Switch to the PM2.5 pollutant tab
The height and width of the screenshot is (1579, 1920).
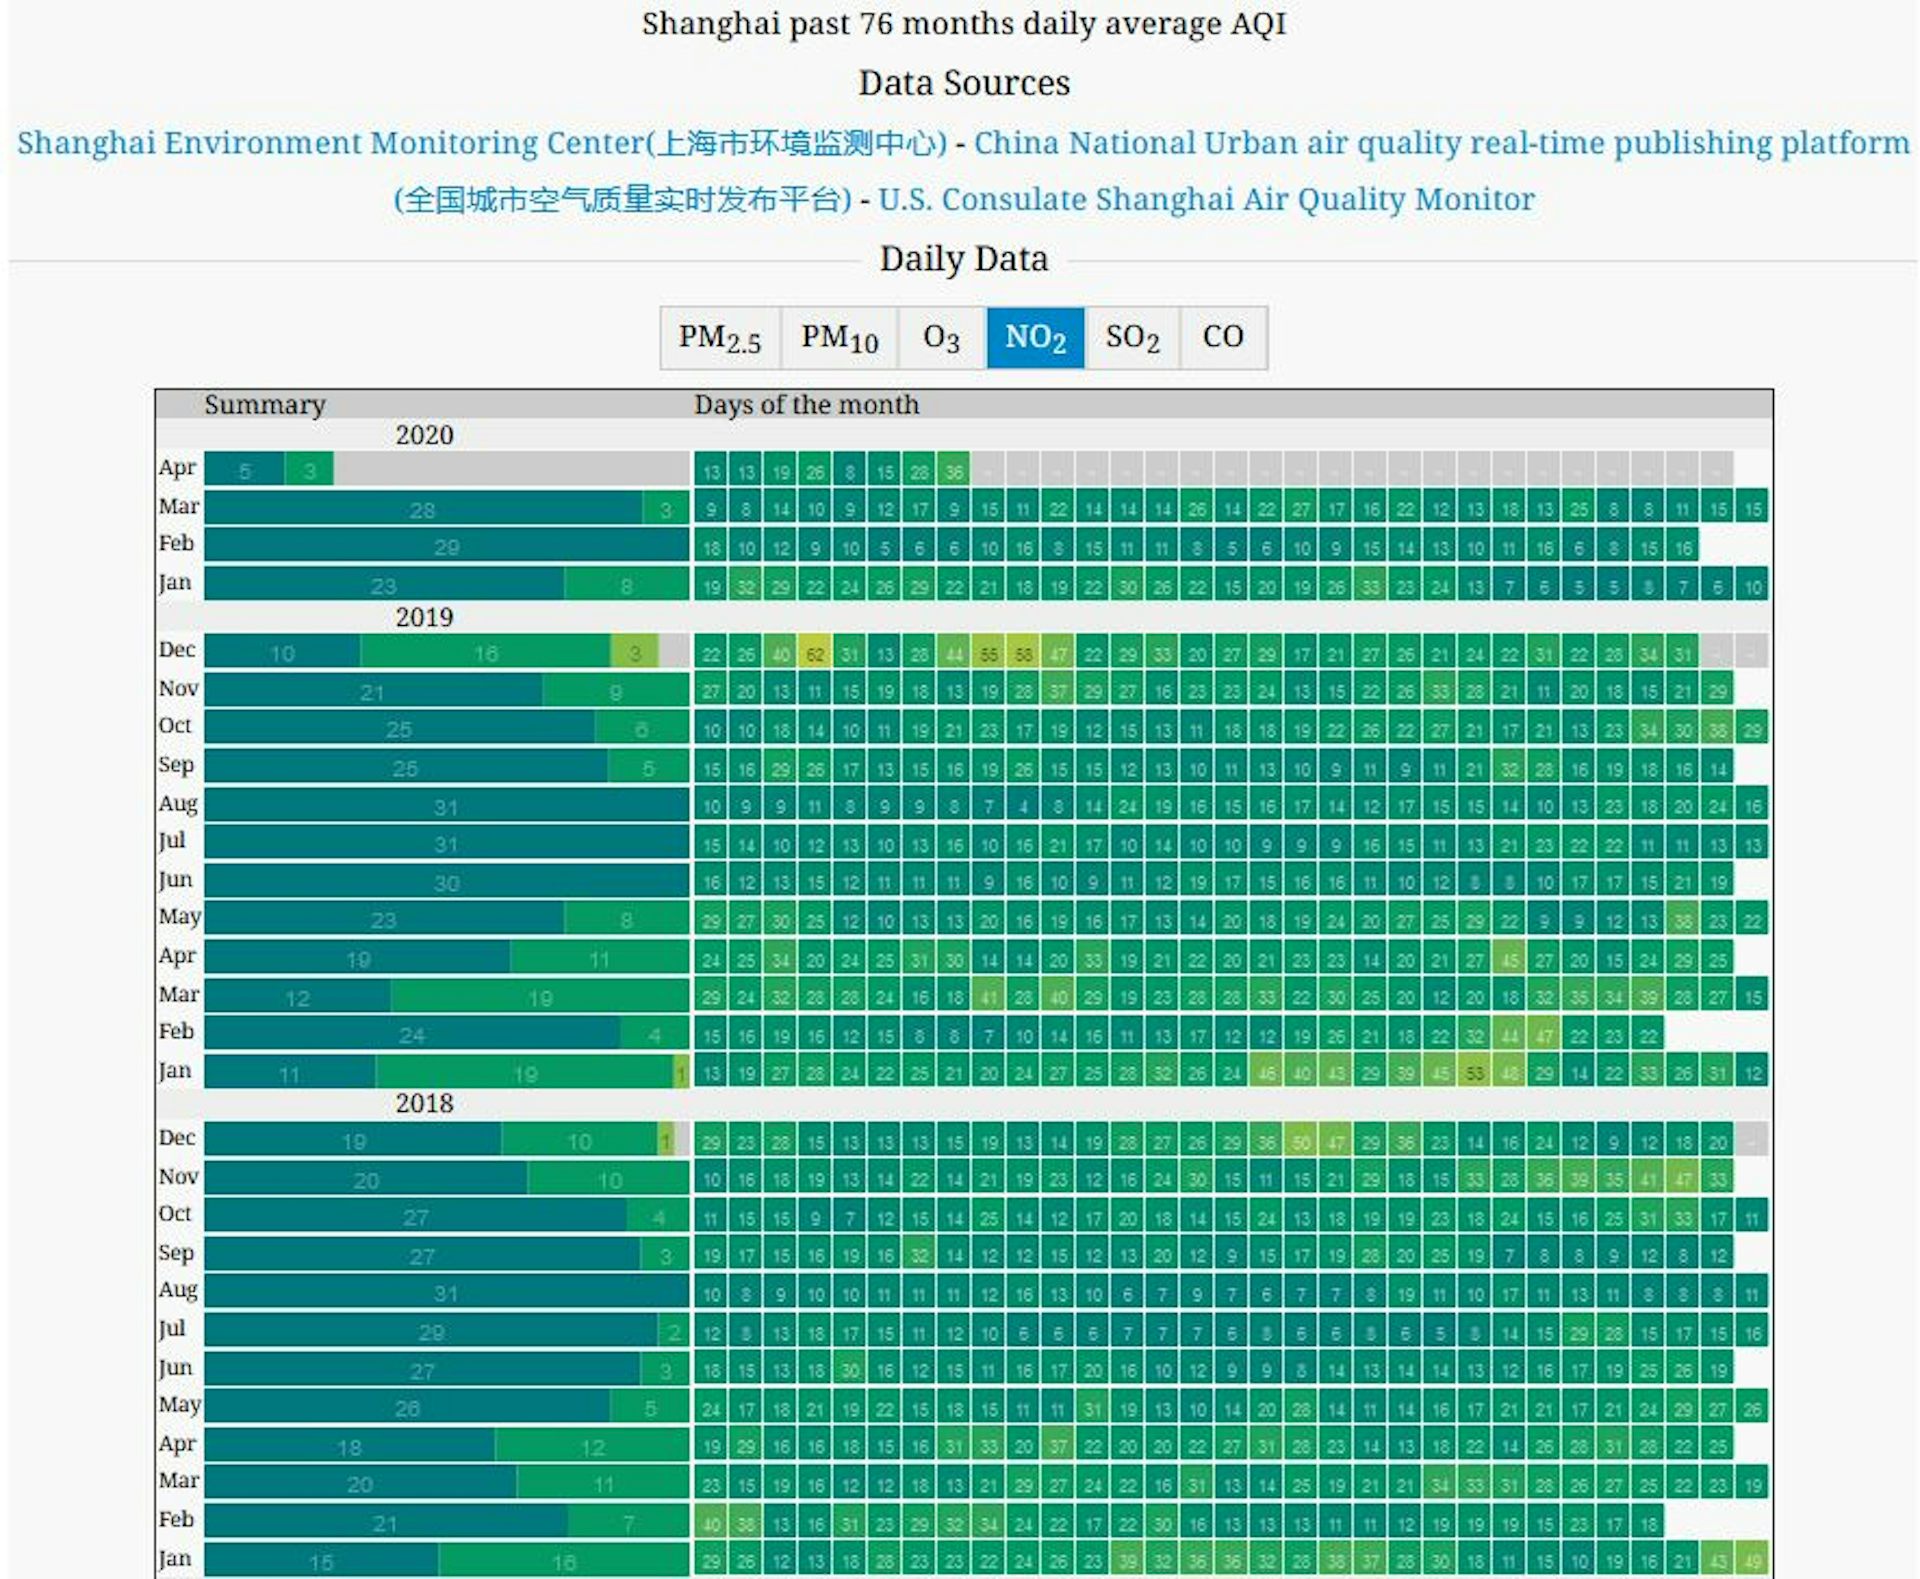pyautogui.click(x=720, y=338)
